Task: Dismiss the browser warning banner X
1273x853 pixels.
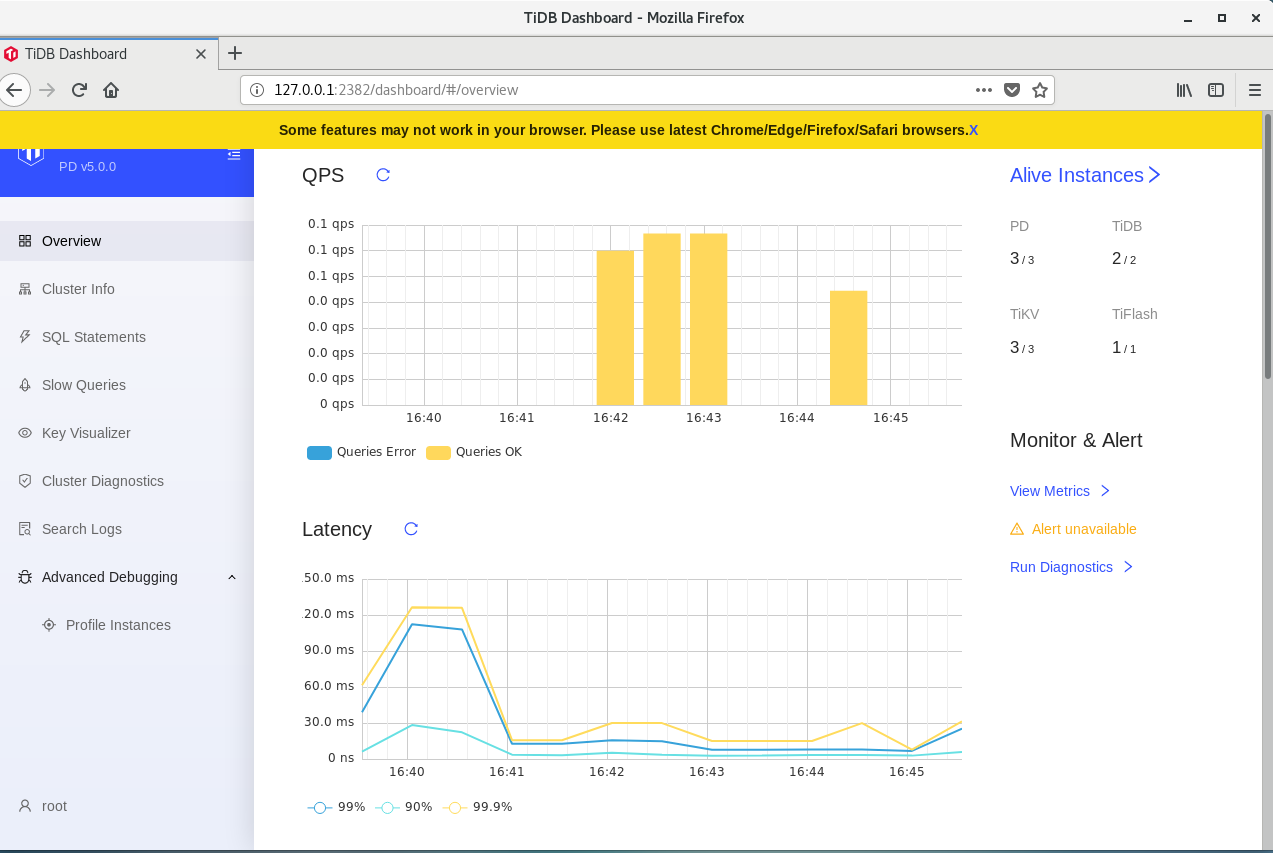Action: 973,130
